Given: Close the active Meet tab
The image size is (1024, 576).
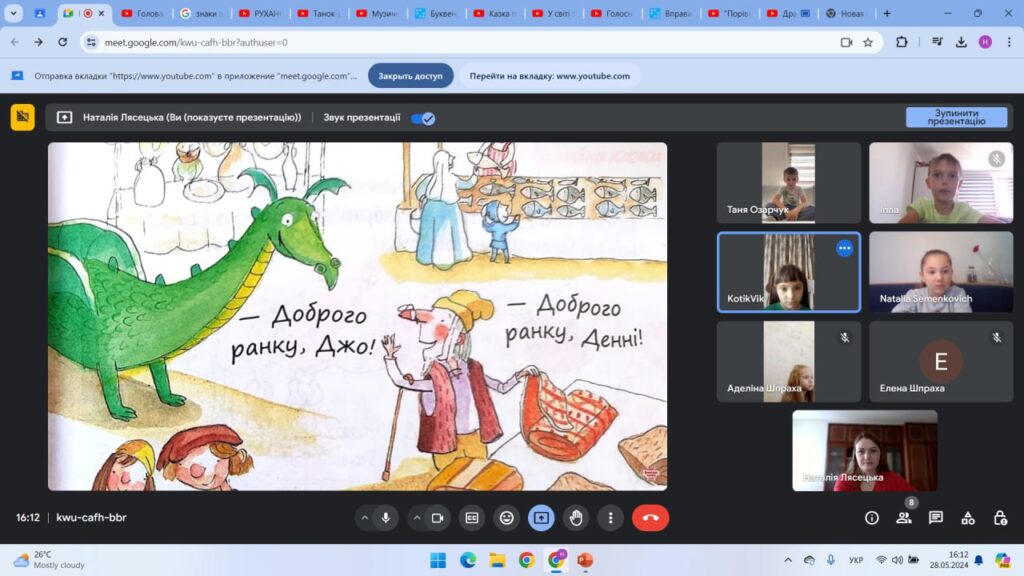Looking at the screenshot, I should pos(101,13).
